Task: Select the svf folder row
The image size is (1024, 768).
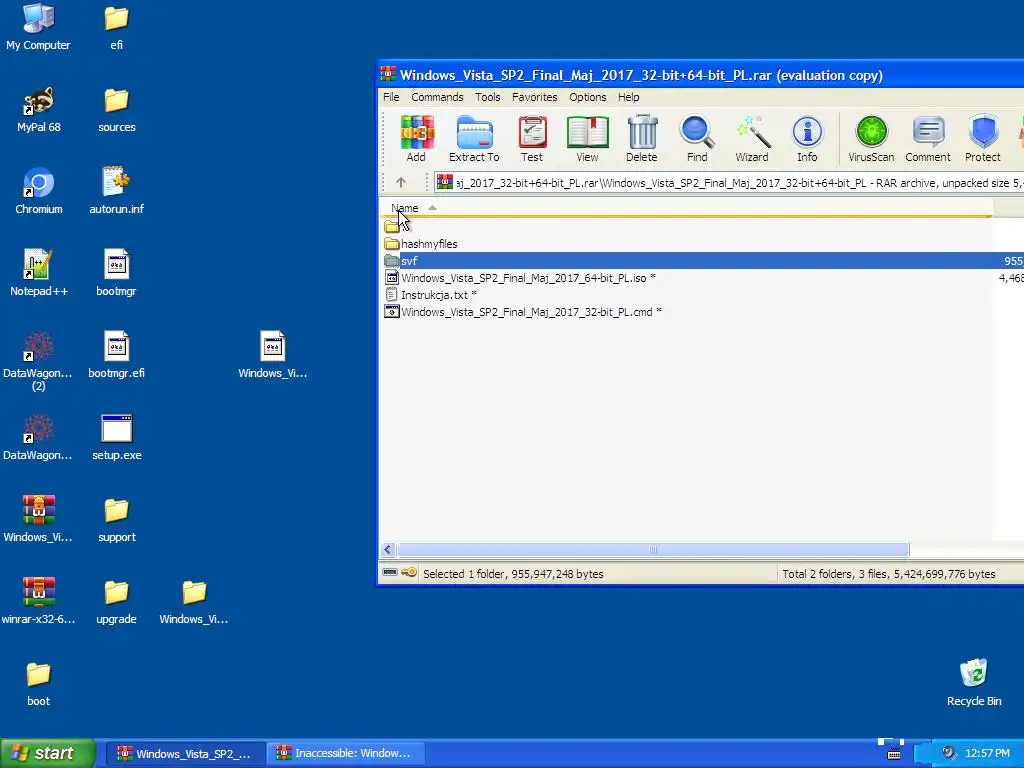Action: click(702, 261)
